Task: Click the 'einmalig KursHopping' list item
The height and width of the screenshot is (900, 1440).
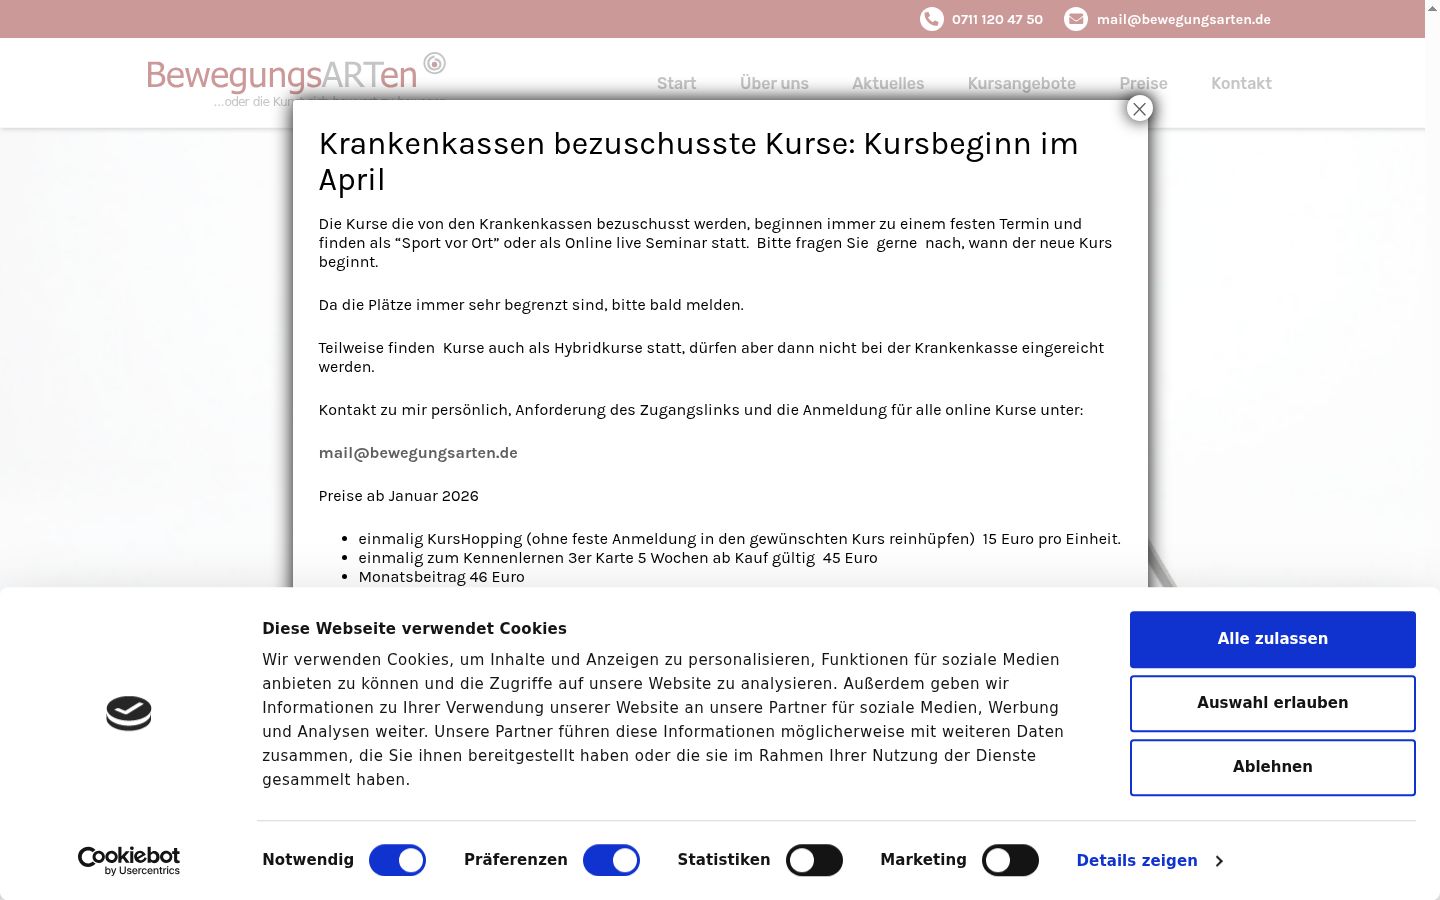Action: (739, 538)
